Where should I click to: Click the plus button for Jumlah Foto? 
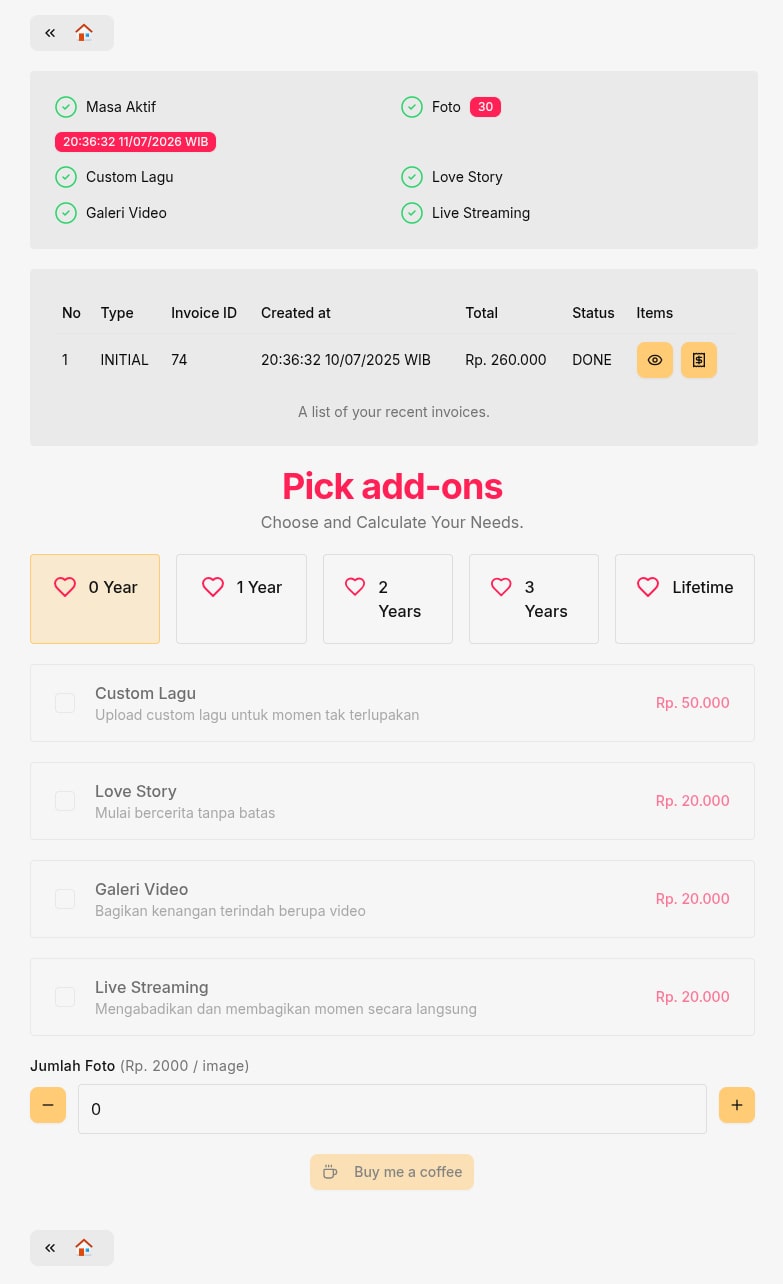(x=737, y=1105)
